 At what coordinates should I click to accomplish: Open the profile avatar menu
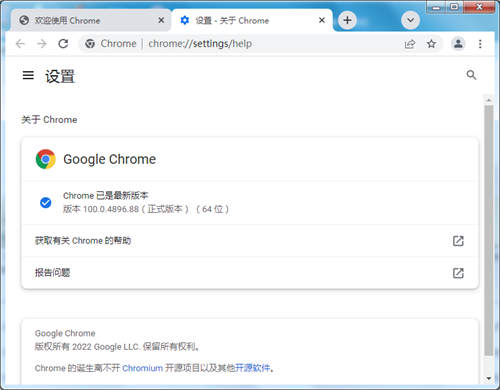pos(458,44)
